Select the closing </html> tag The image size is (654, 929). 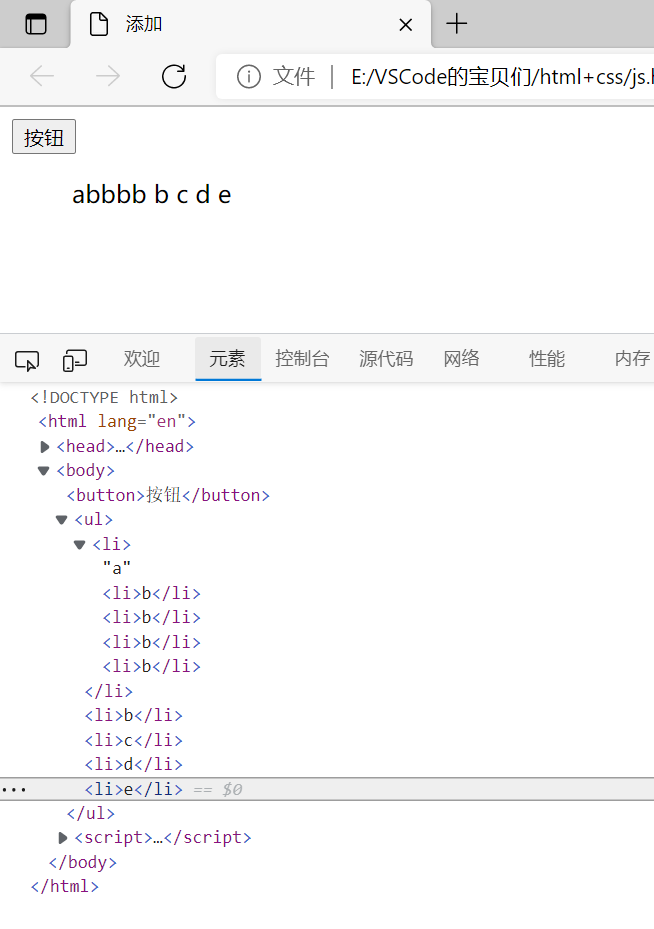point(65,886)
